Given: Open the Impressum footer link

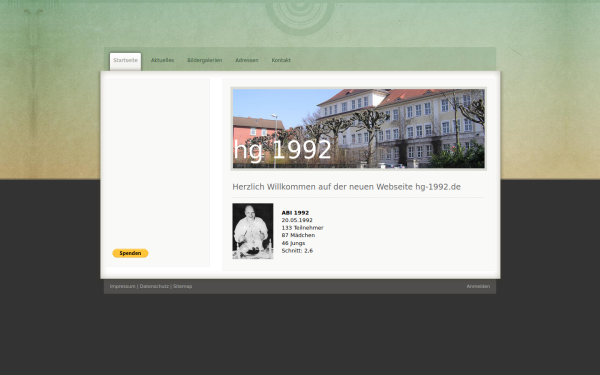Looking at the screenshot, I should click(x=122, y=286).
